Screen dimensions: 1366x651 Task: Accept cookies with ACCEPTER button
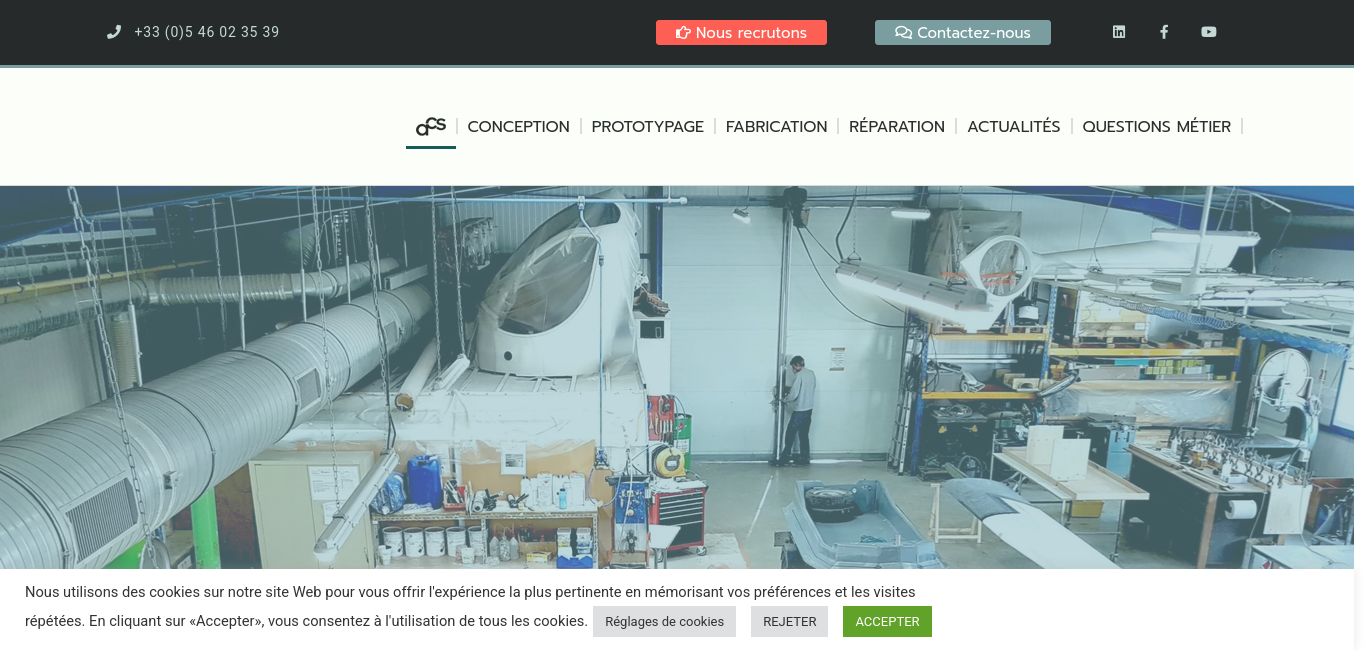point(887,621)
